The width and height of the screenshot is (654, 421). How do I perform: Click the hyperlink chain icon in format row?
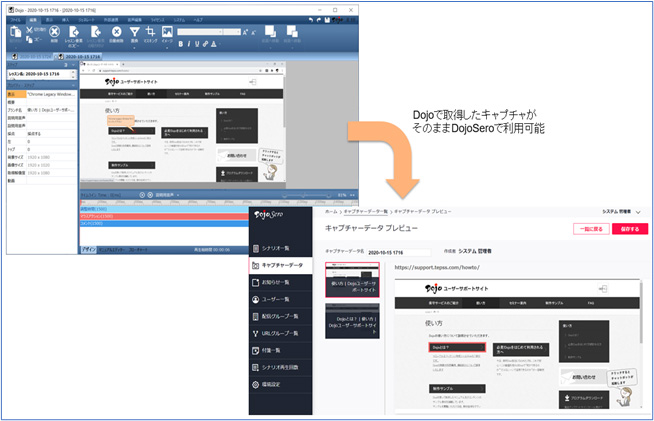coord(205,44)
